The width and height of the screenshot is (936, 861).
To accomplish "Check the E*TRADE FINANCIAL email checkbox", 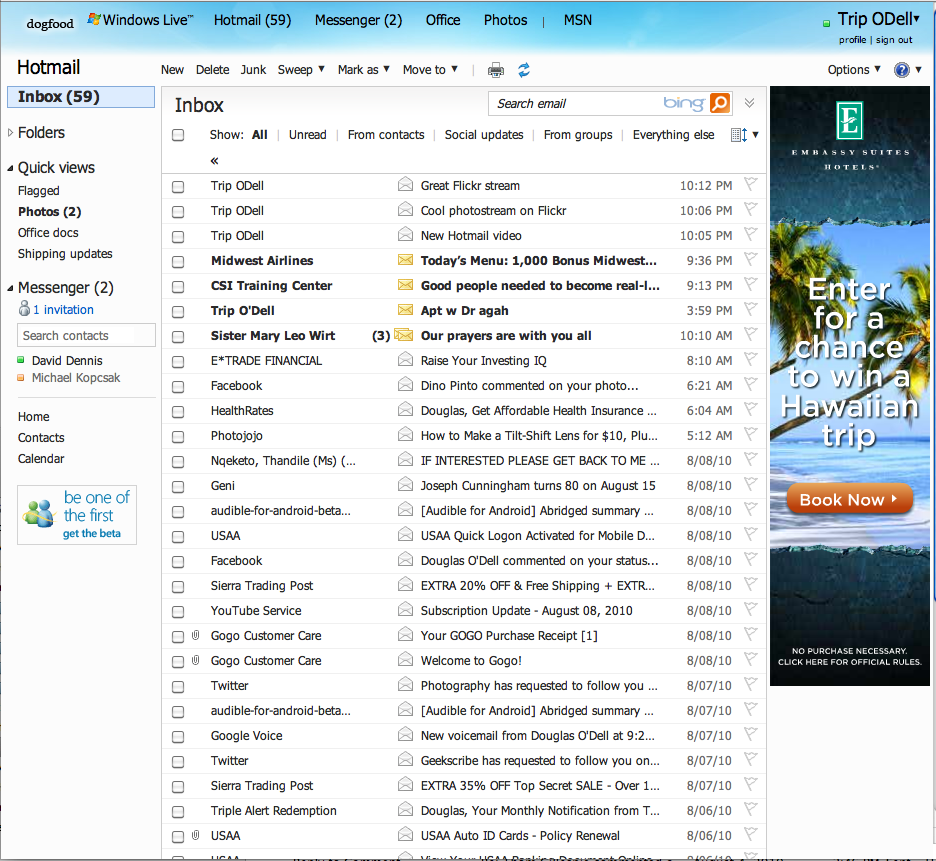I will point(178,362).
